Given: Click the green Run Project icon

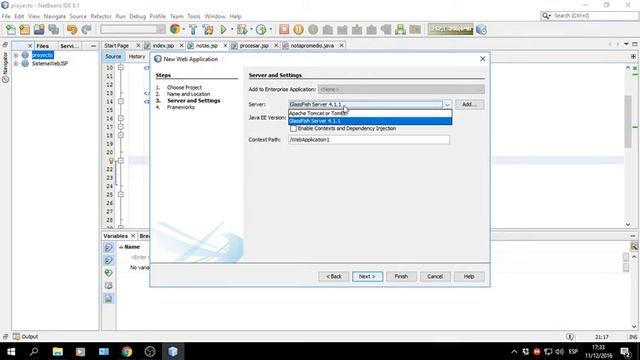Looking at the screenshot, I should 223,29.
